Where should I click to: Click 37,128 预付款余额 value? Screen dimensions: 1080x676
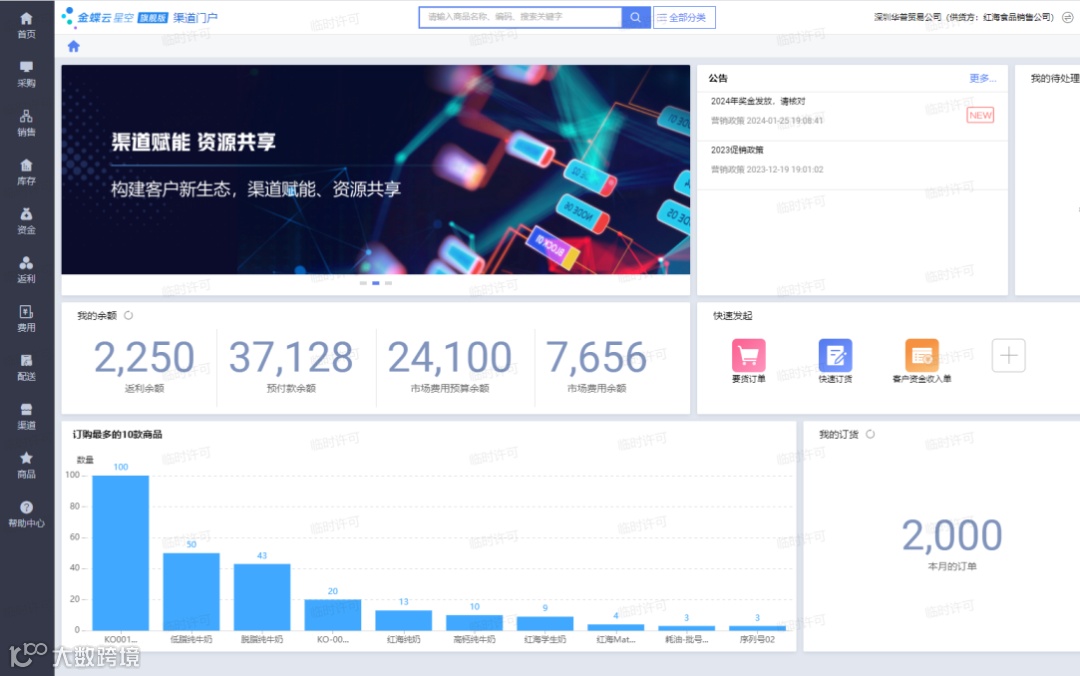(x=291, y=358)
